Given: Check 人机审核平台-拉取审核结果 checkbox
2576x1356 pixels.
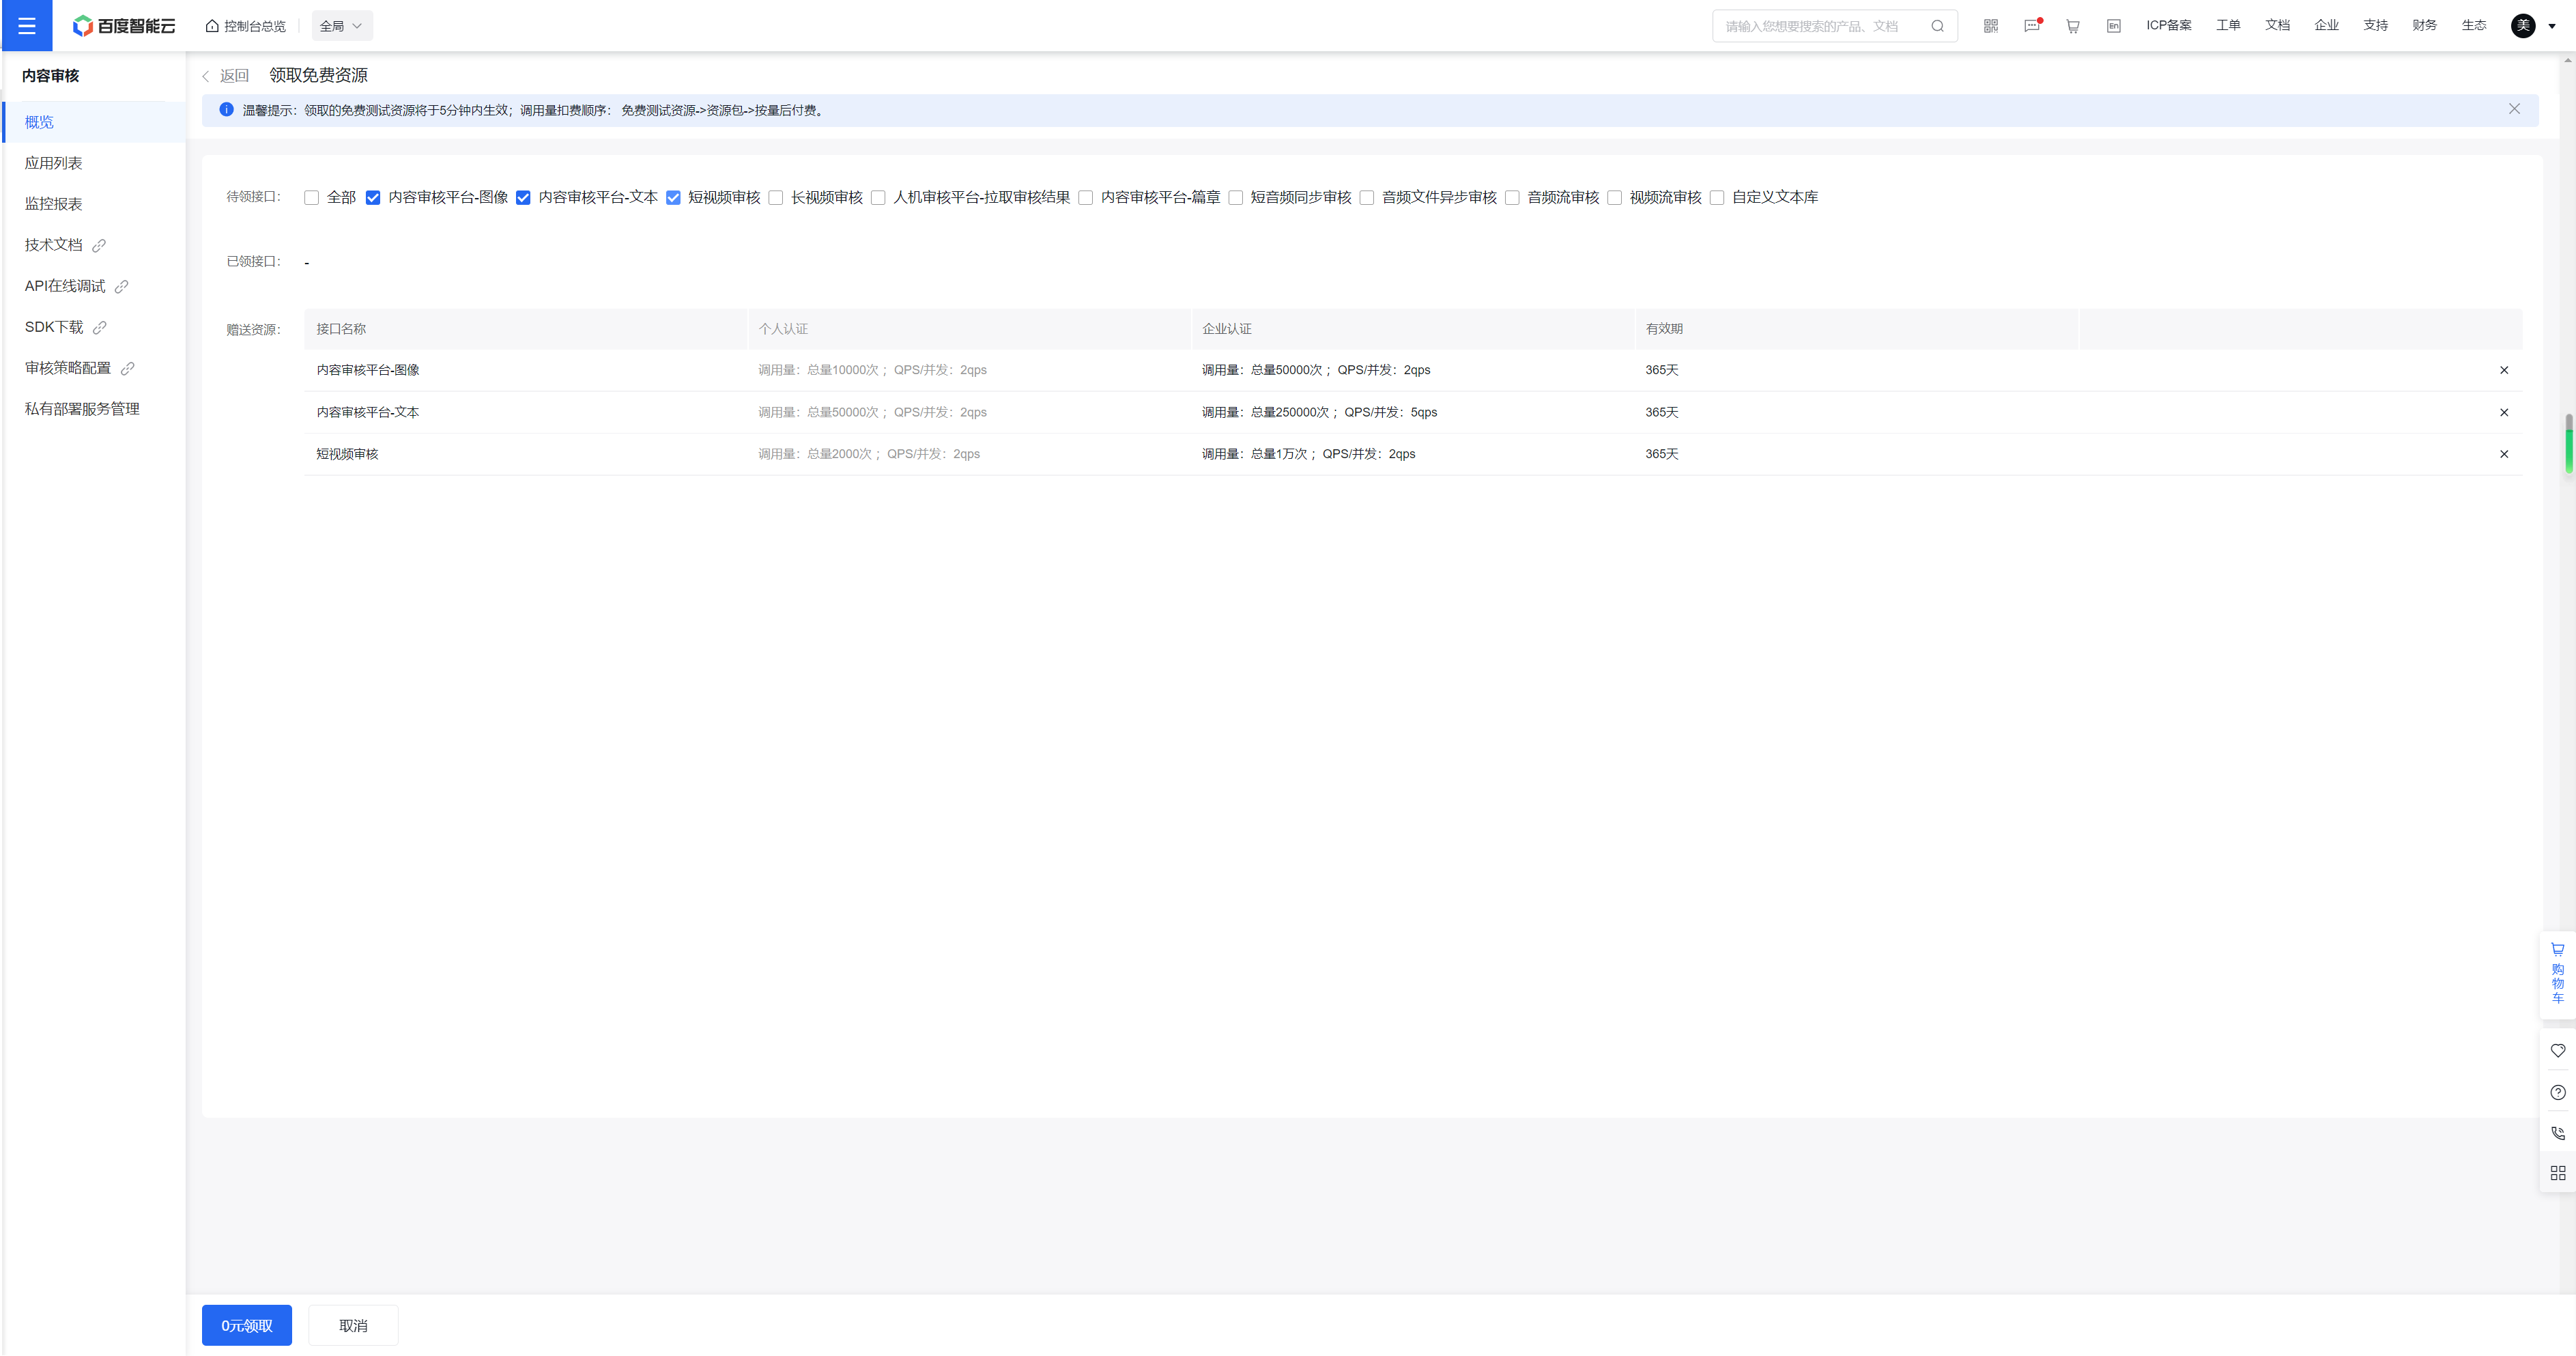Looking at the screenshot, I should pyautogui.click(x=878, y=198).
